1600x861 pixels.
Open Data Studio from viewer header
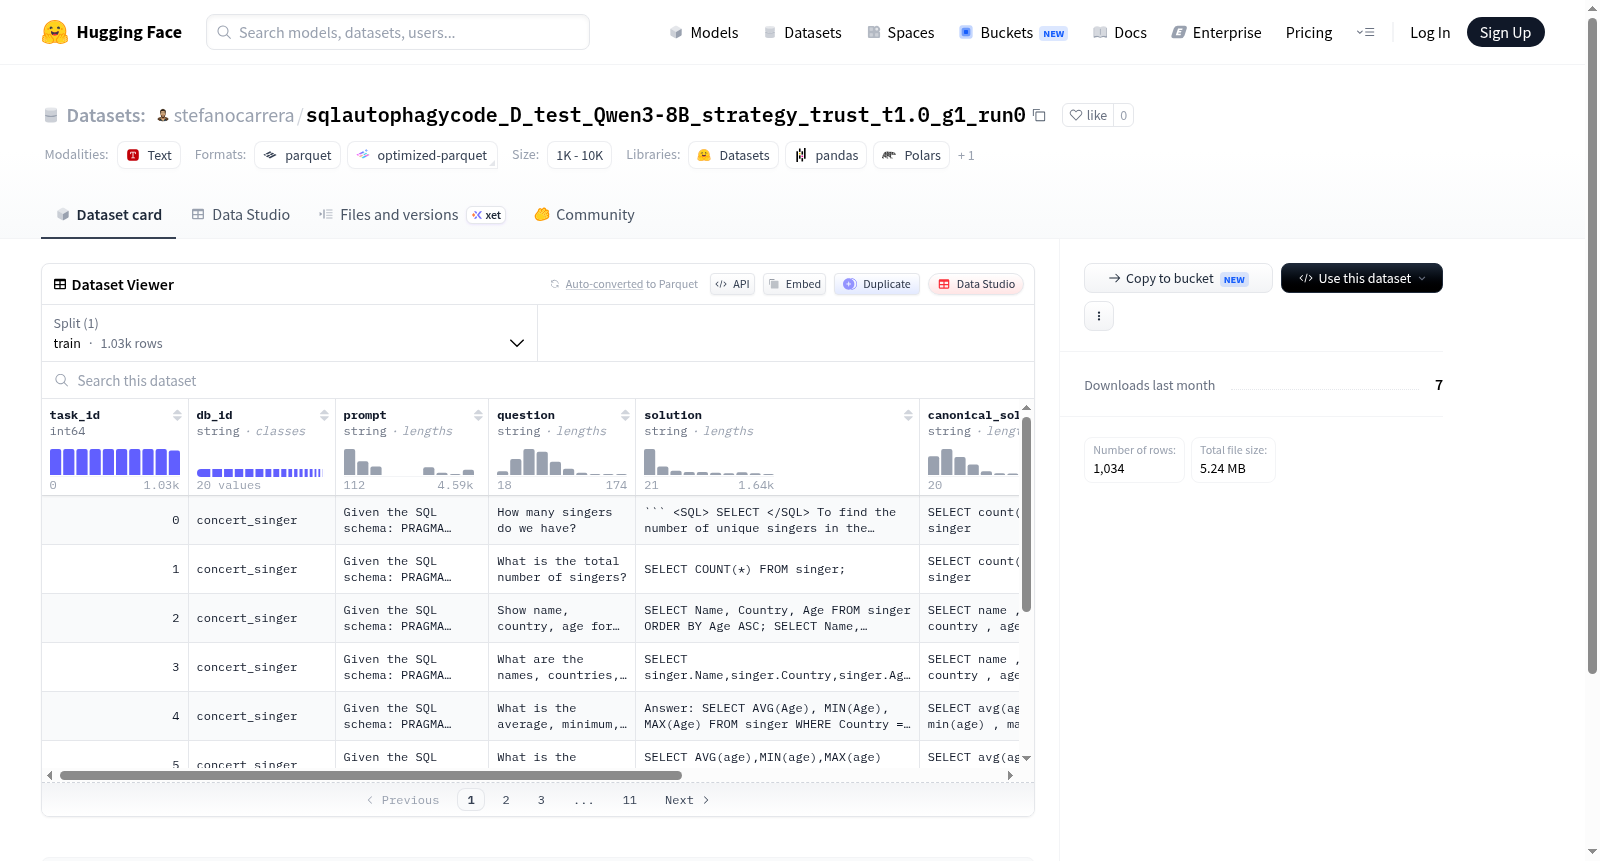point(976,284)
